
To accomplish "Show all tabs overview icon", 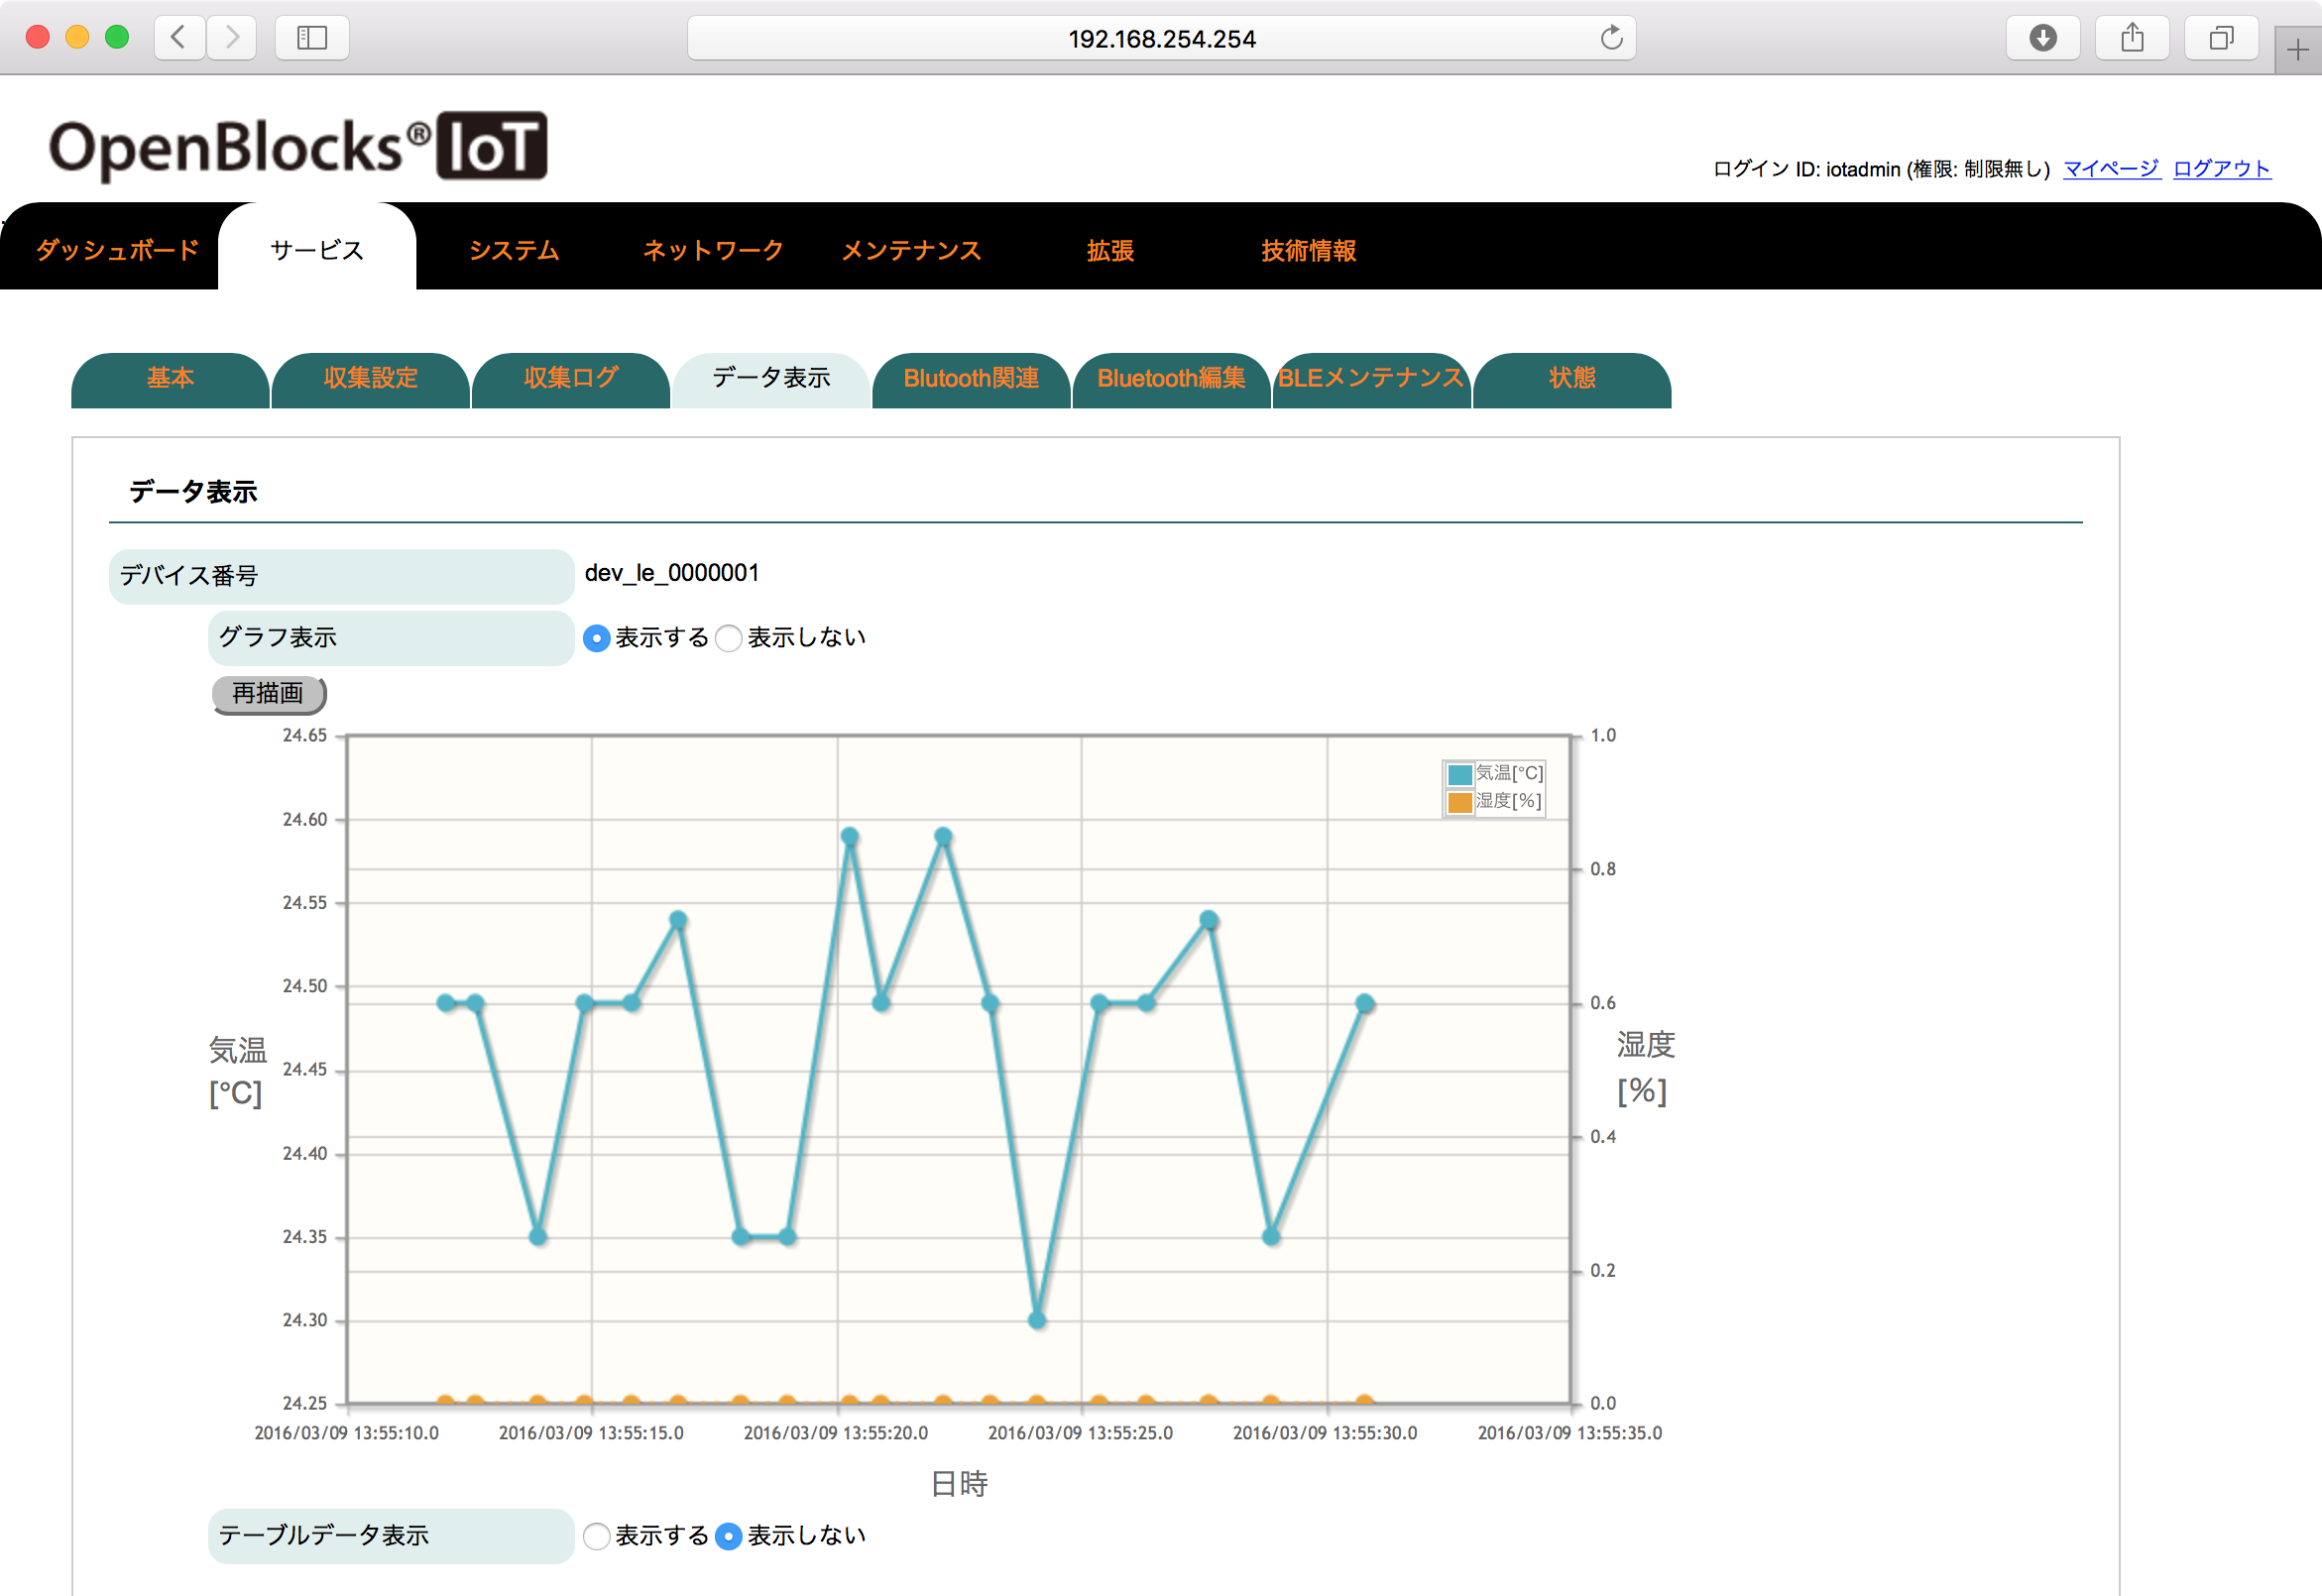I will [2221, 38].
